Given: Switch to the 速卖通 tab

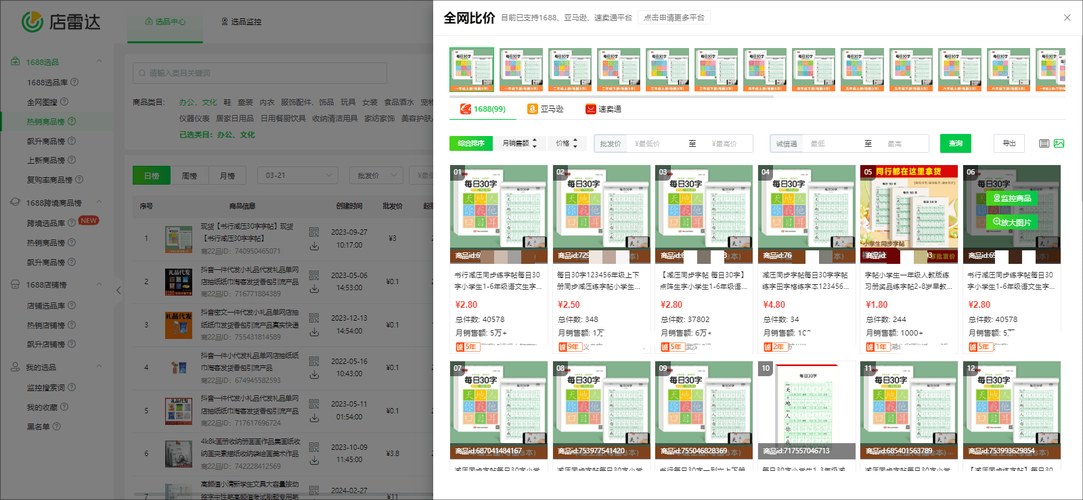Looking at the screenshot, I should (603, 109).
